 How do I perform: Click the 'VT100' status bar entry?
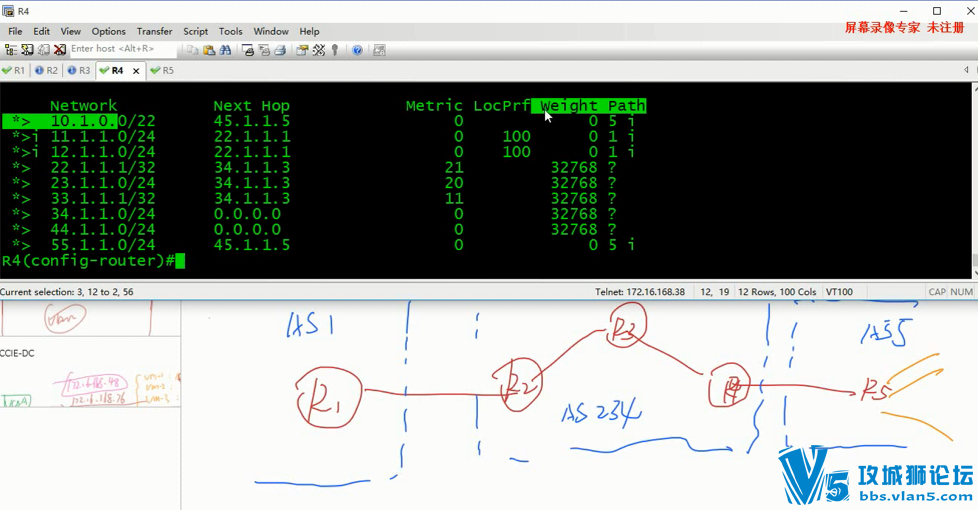839,292
